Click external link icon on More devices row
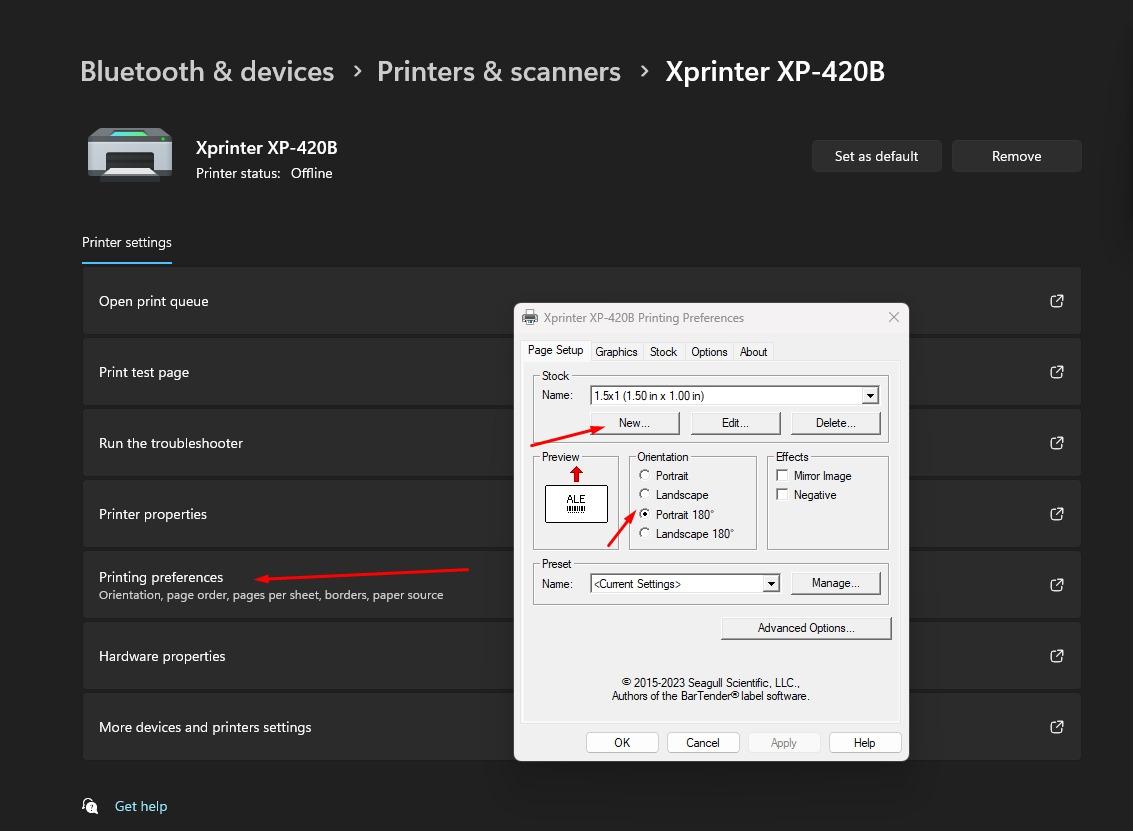 [x=1056, y=727]
